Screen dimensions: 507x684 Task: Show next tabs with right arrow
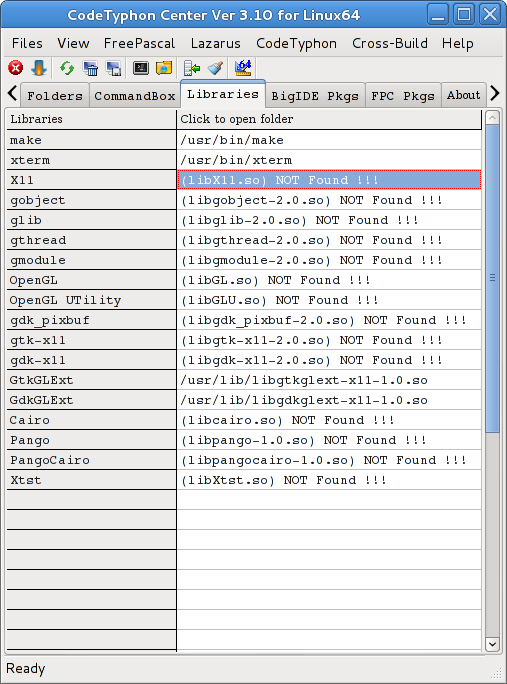(x=495, y=93)
